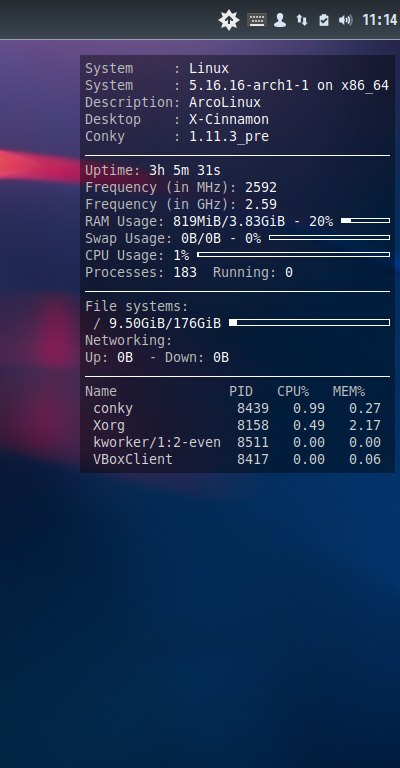
Task: Click the clipboard checkmark tray icon
Action: pos(324,20)
